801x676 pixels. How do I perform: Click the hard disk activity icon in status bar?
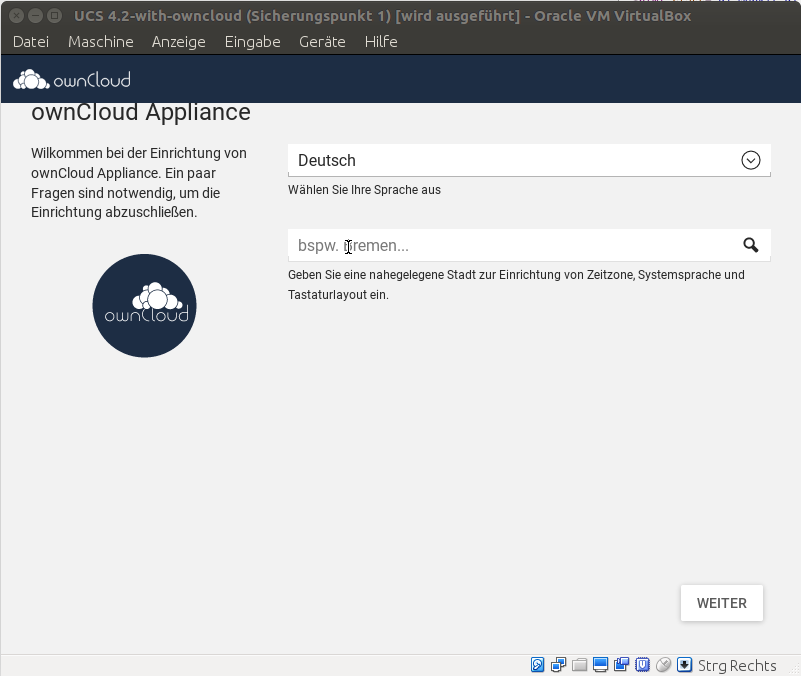(538, 665)
